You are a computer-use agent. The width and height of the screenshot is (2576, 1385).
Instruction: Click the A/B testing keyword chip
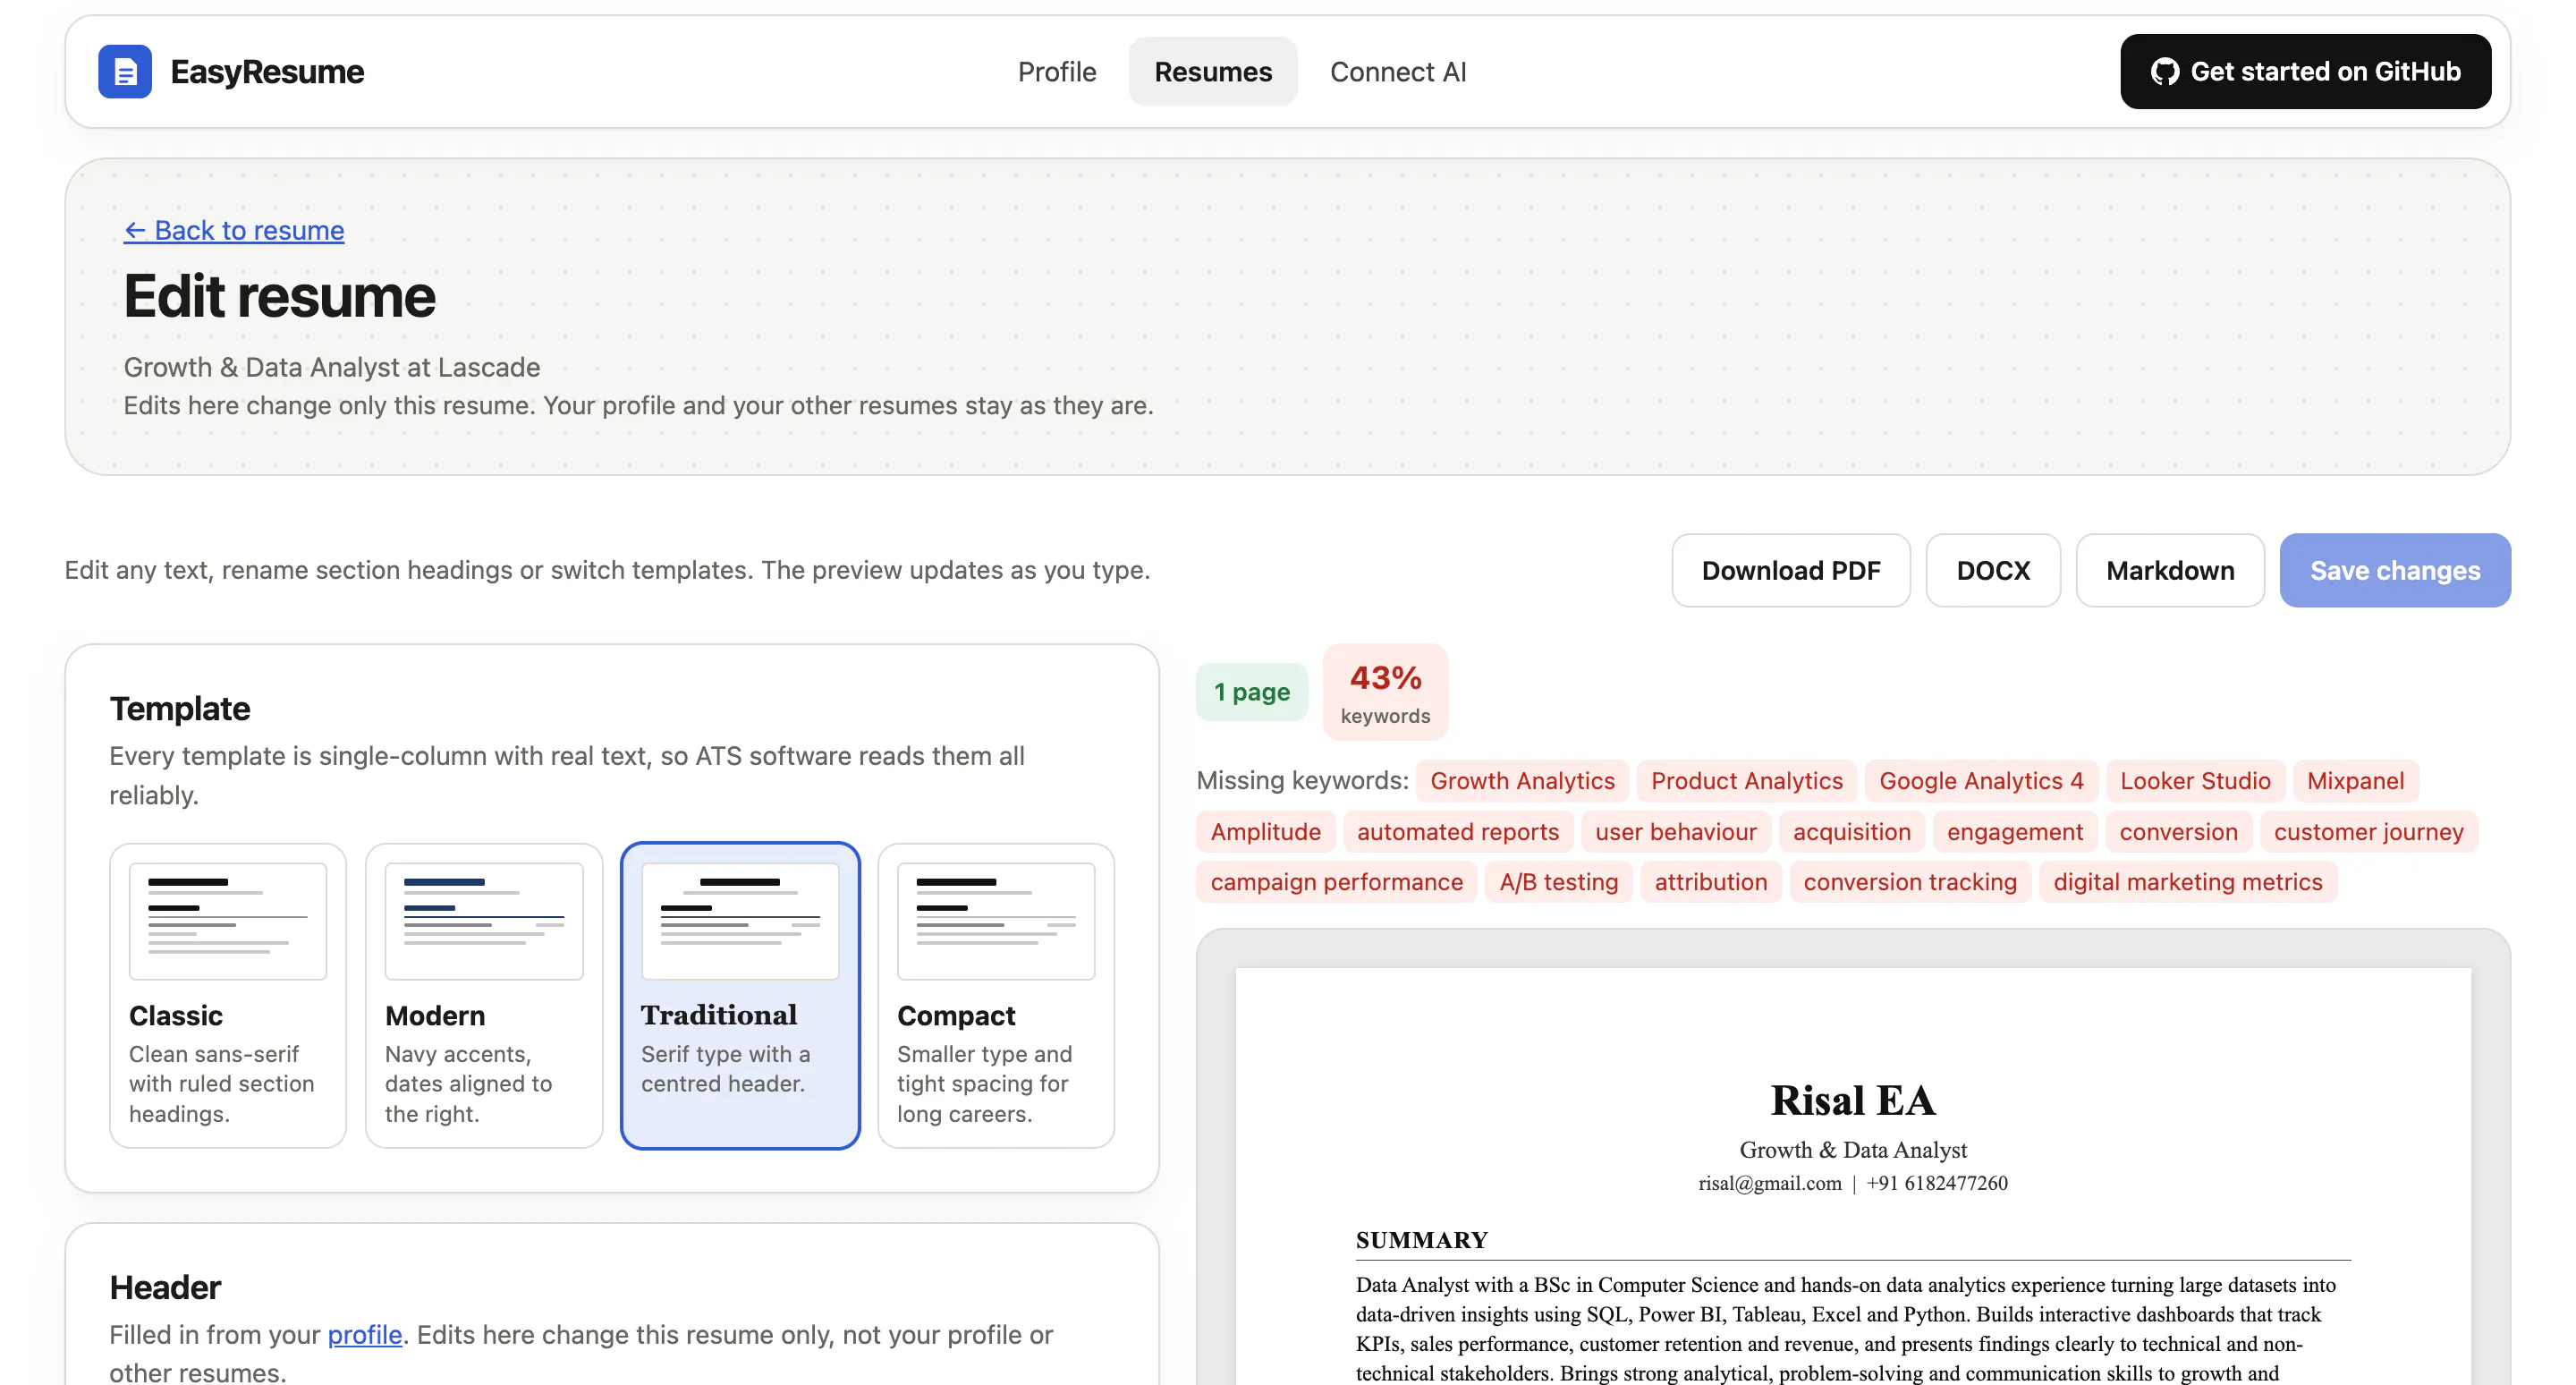[x=1558, y=881]
